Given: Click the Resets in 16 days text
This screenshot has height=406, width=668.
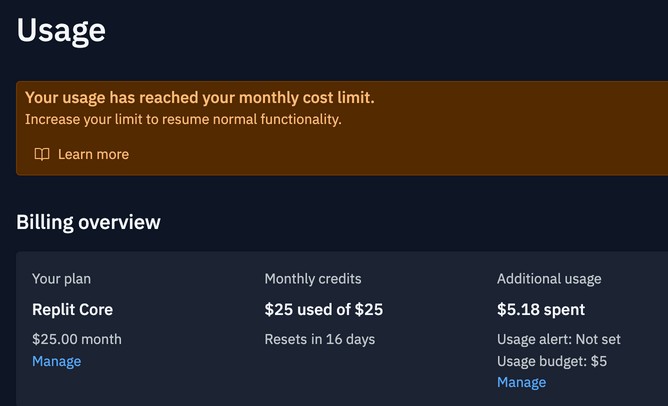Looking at the screenshot, I should coord(320,339).
